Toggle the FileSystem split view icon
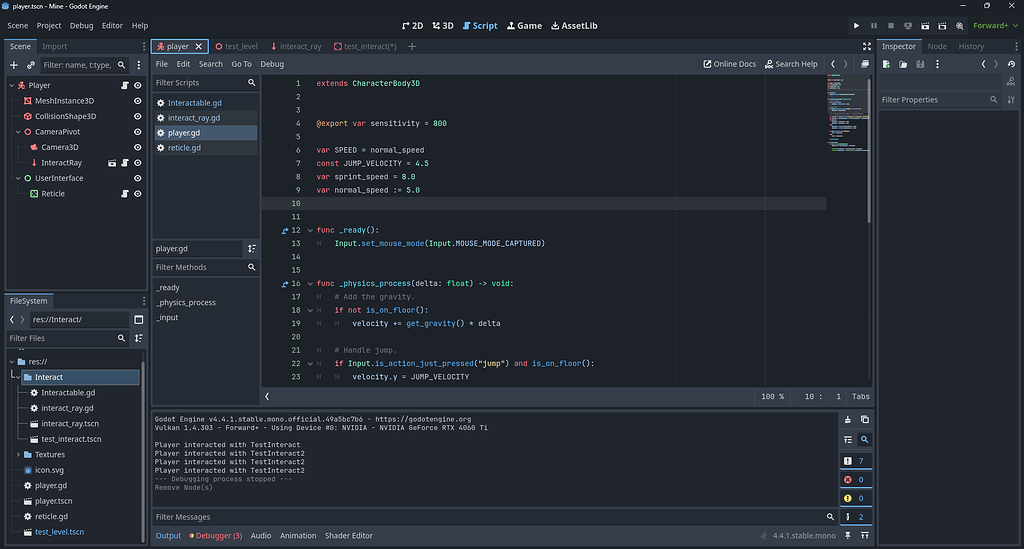1024x549 pixels. (x=138, y=320)
